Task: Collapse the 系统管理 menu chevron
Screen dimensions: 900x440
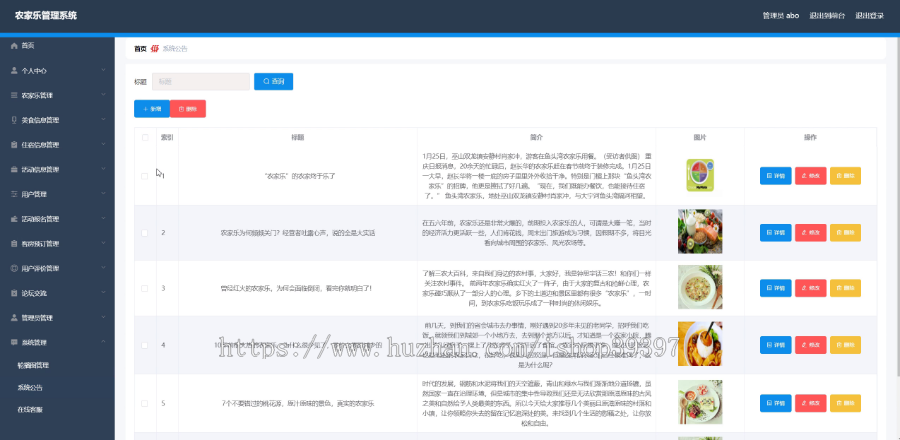Action: (103, 342)
